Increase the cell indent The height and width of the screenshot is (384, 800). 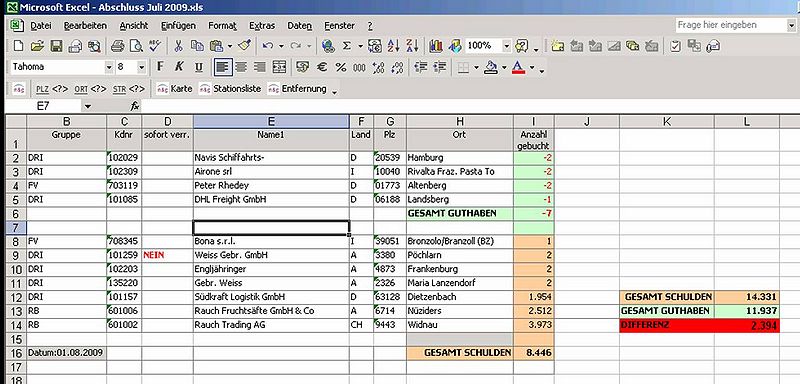click(x=439, y=67)
